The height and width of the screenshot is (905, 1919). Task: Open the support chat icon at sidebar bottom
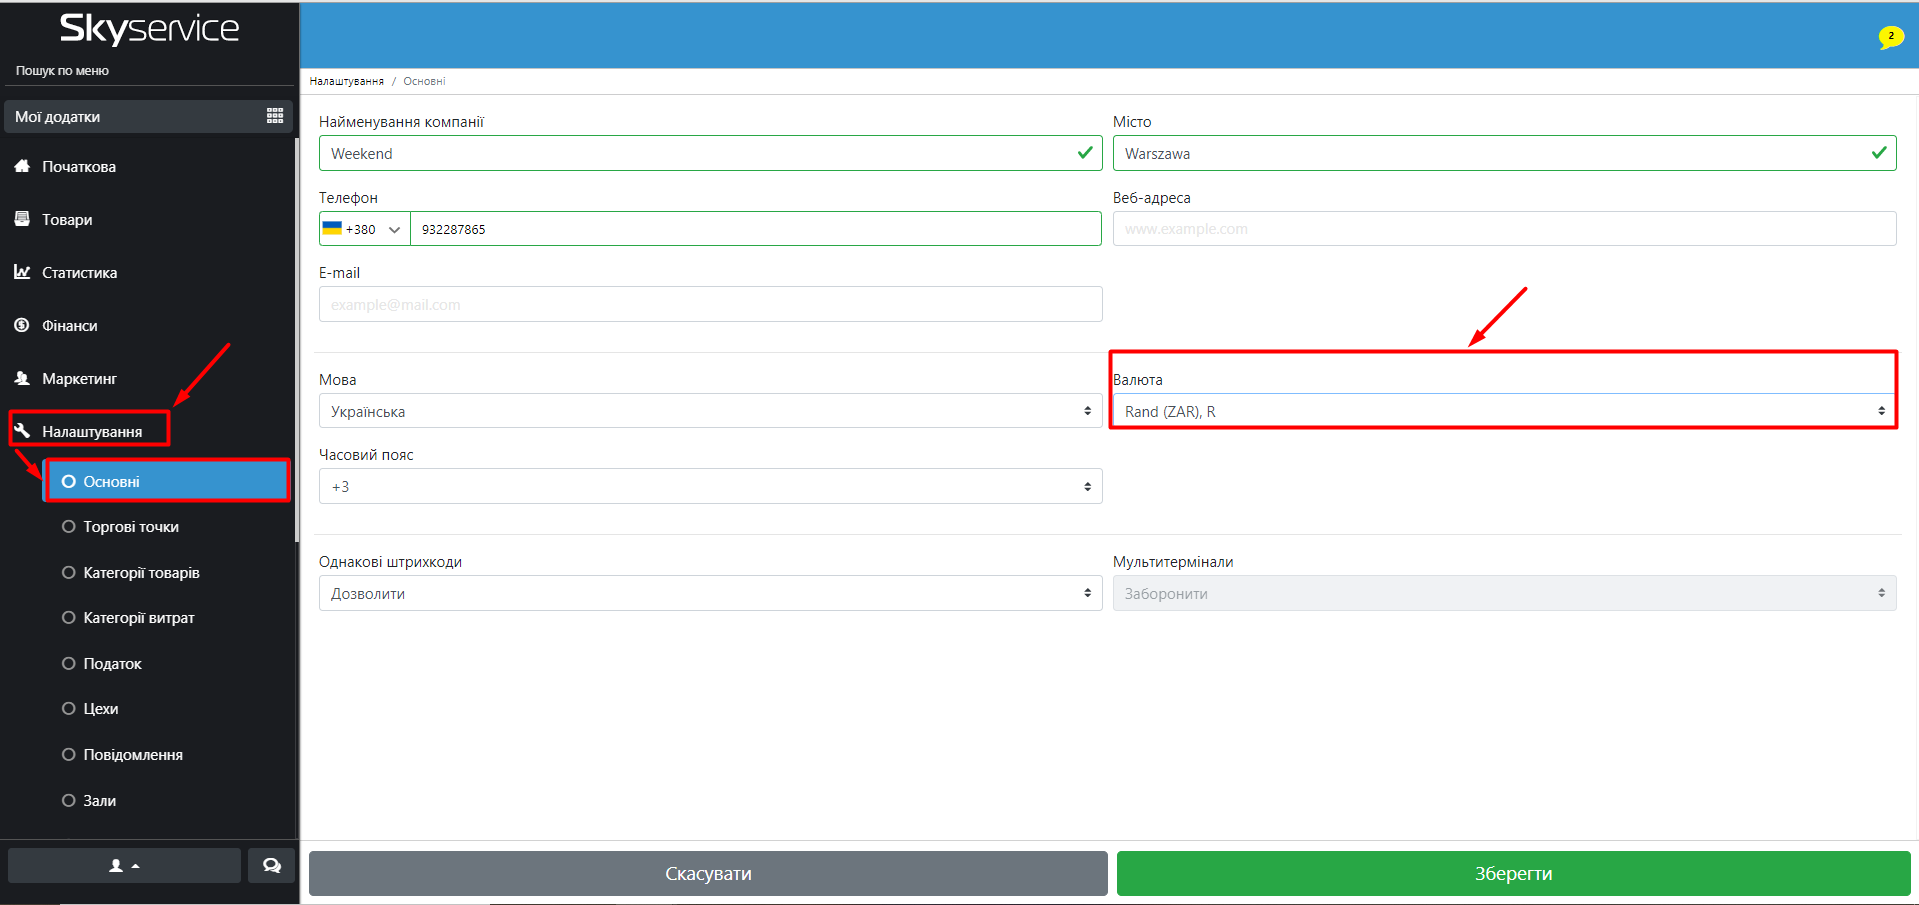tap(271, 866)
